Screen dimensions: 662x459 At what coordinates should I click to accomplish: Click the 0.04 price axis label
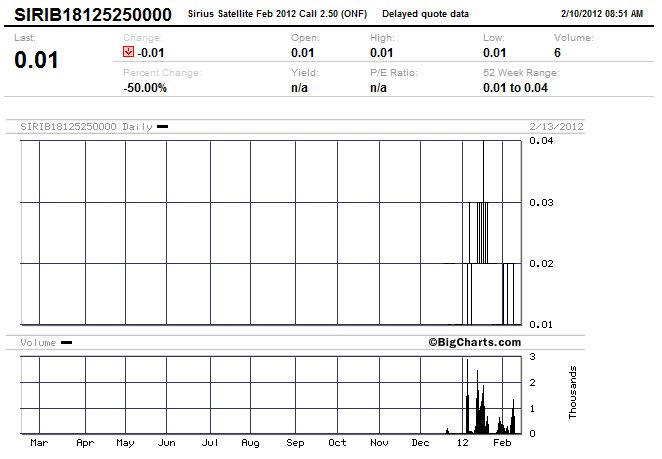click(541, 141)
